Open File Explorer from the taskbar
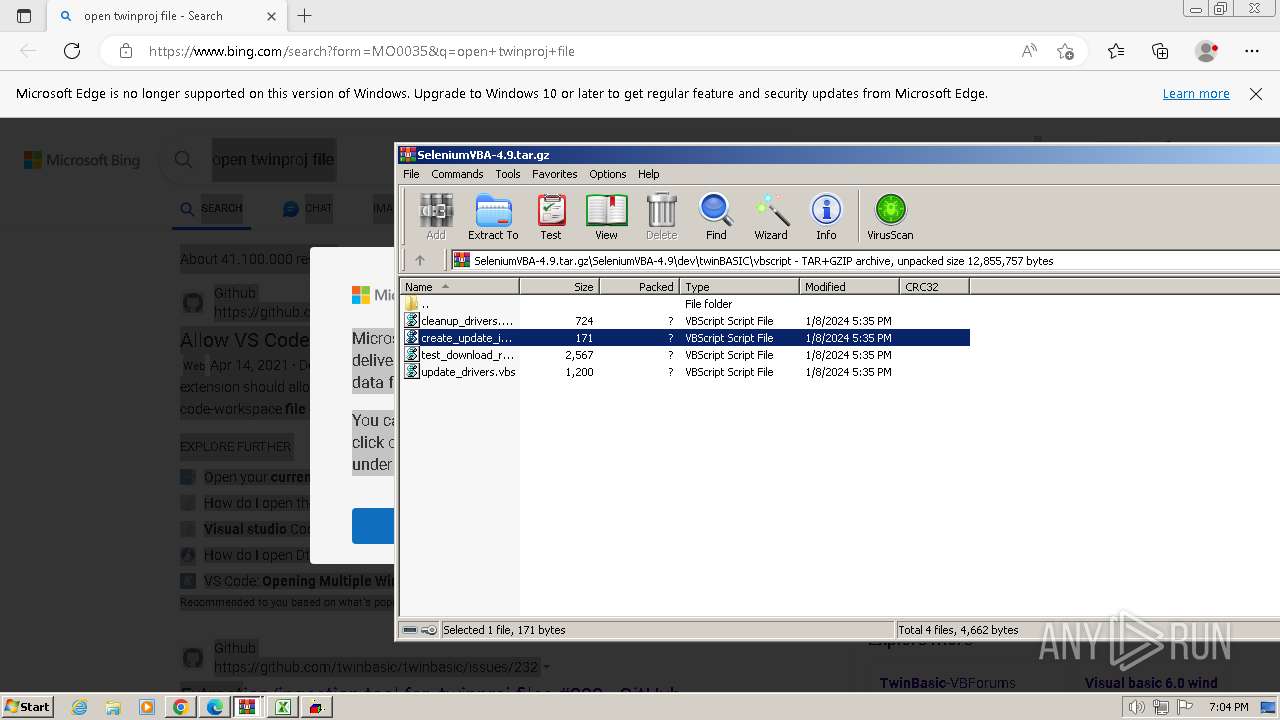The width and height of the screenshot is (1280, 720). 113,707
